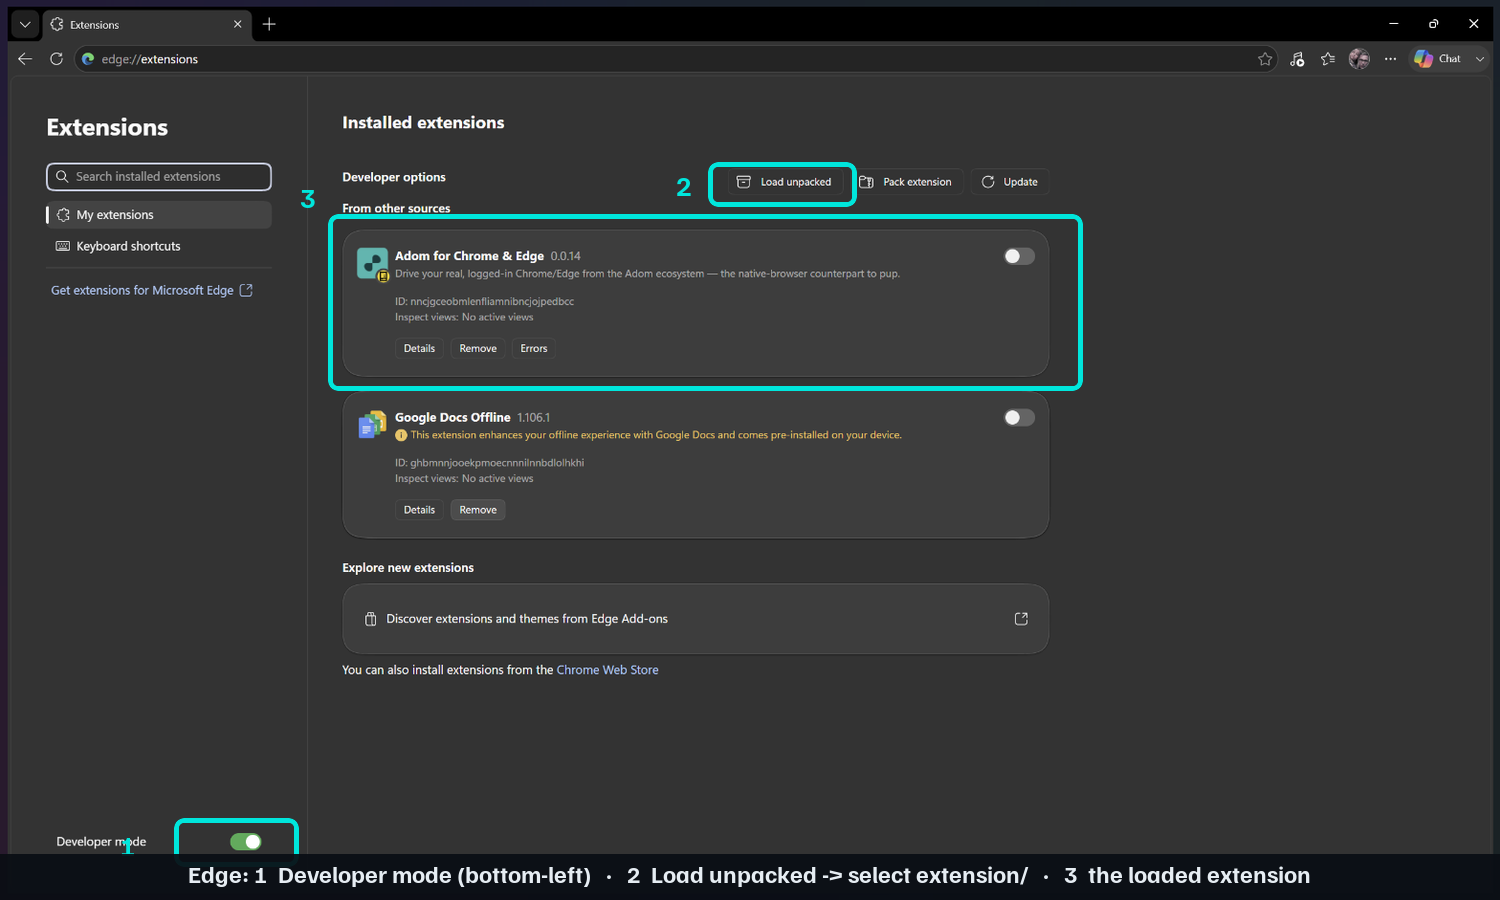Click the Load unpacked button

pyautogui.click(x=784, y=182)
